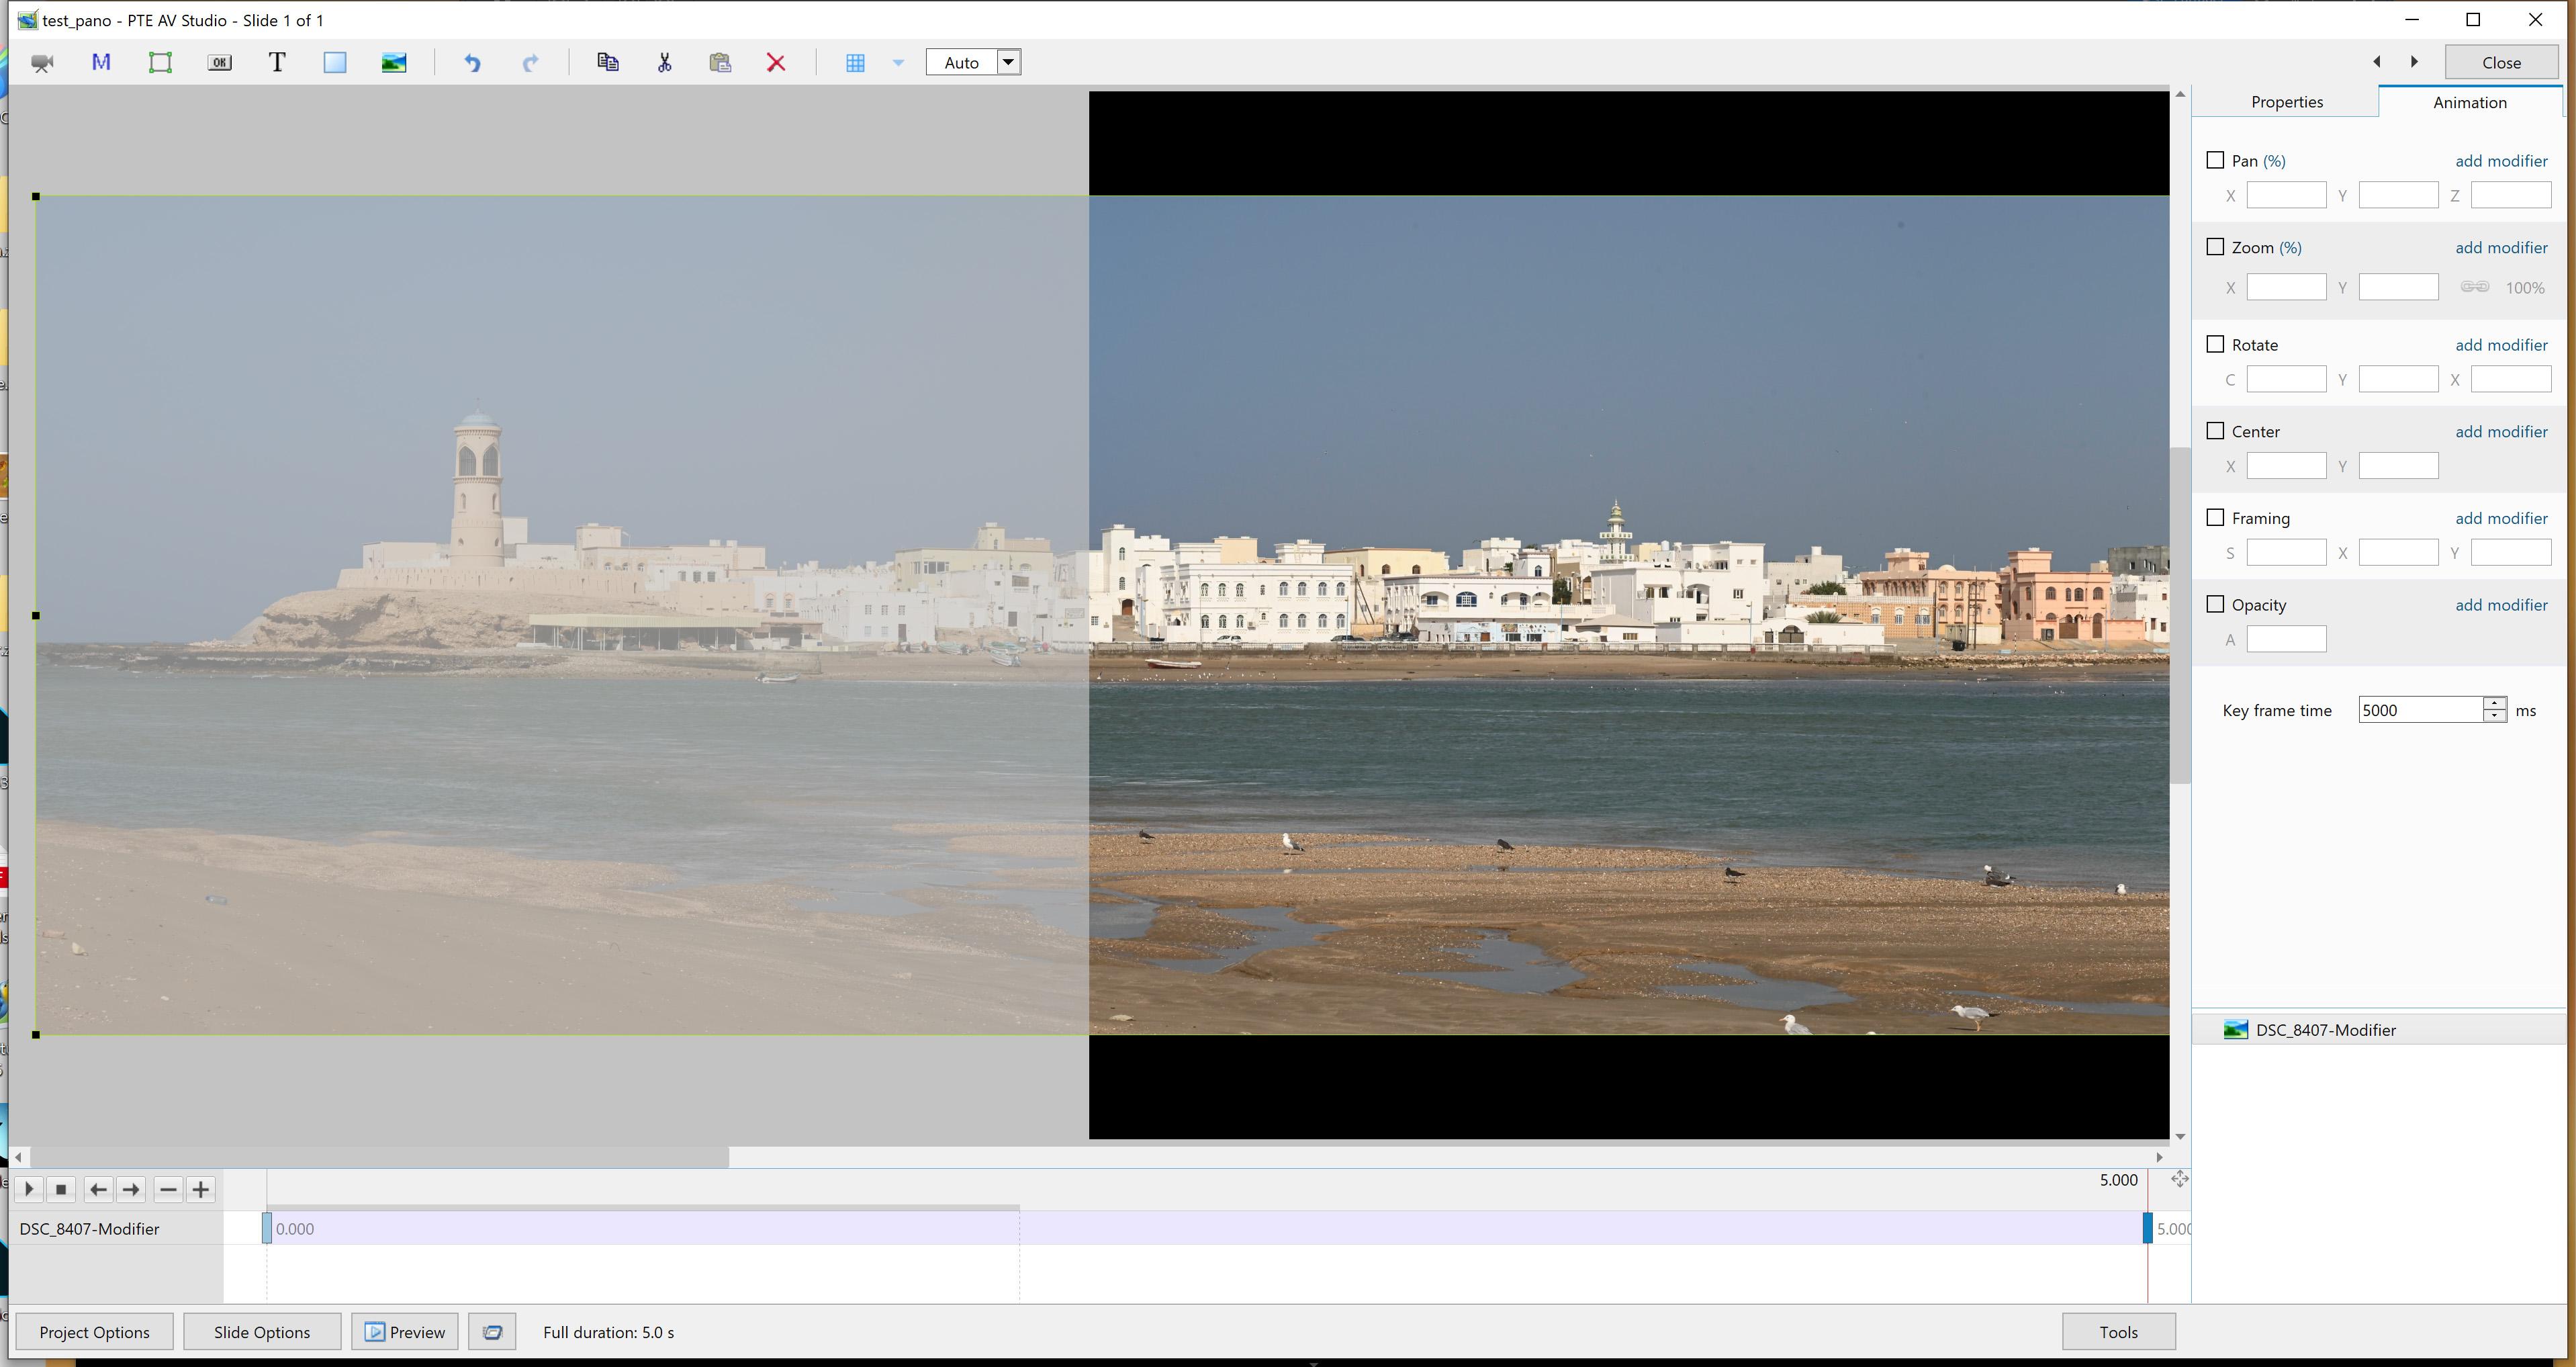Paste object from clipboard
This screenshot has height=1367, width=2576.
720,63
